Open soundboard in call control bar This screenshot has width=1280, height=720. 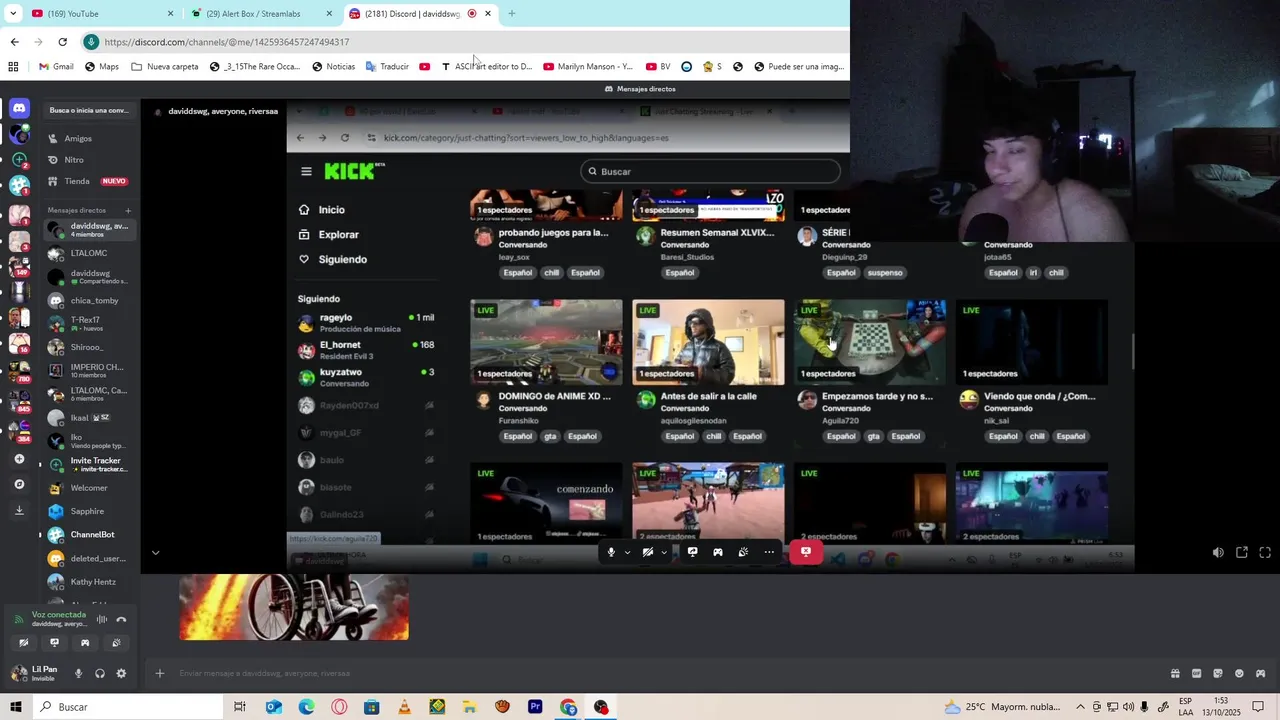pos(743,552)
